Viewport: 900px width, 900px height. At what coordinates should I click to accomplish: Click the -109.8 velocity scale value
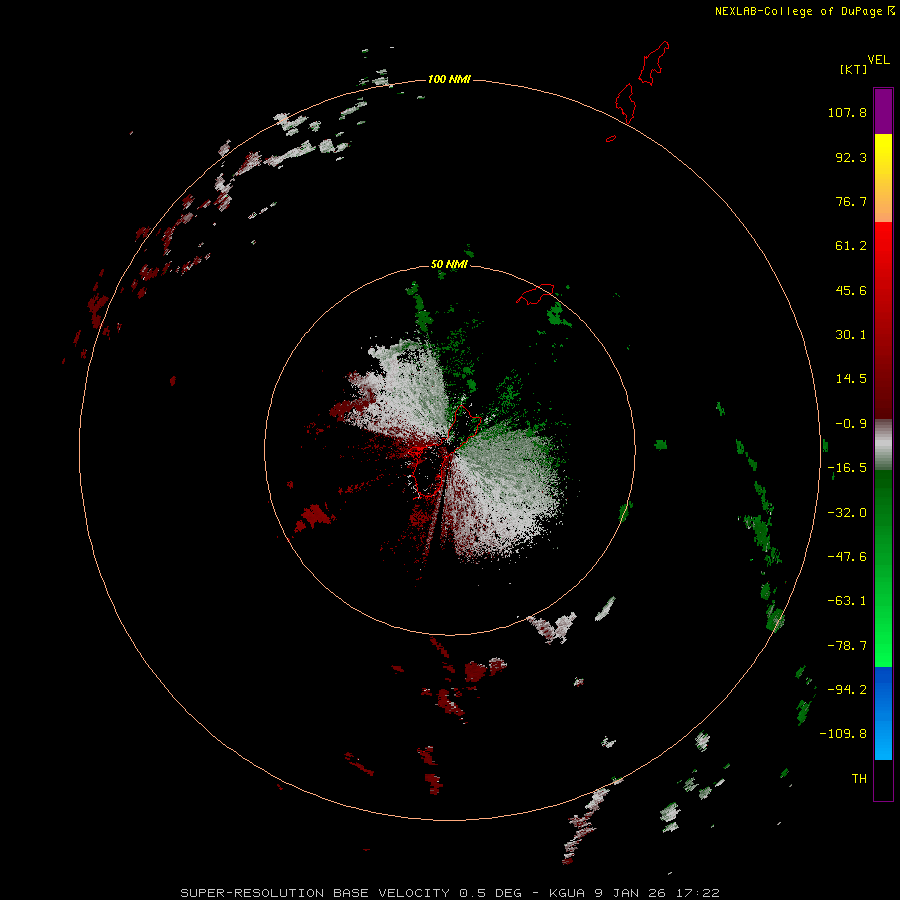[x=844, y=734]
